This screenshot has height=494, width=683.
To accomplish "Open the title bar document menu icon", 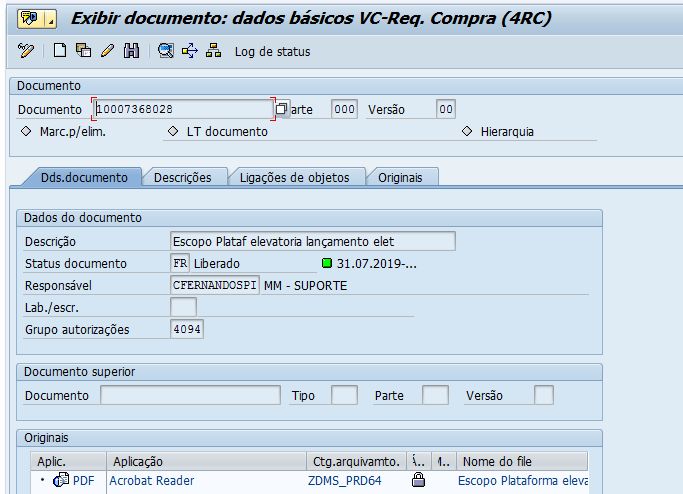I will [x=37, y=18].
